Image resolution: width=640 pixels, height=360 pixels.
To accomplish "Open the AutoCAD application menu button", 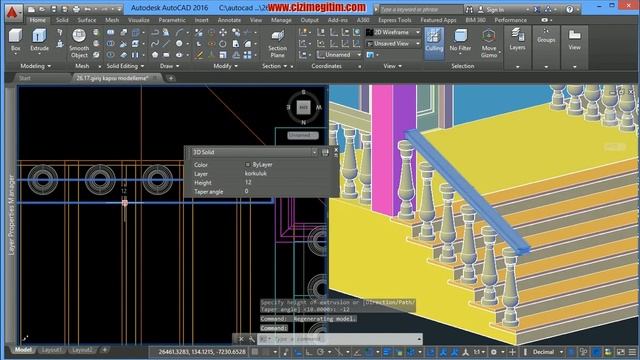I will (x=13, y=12).
